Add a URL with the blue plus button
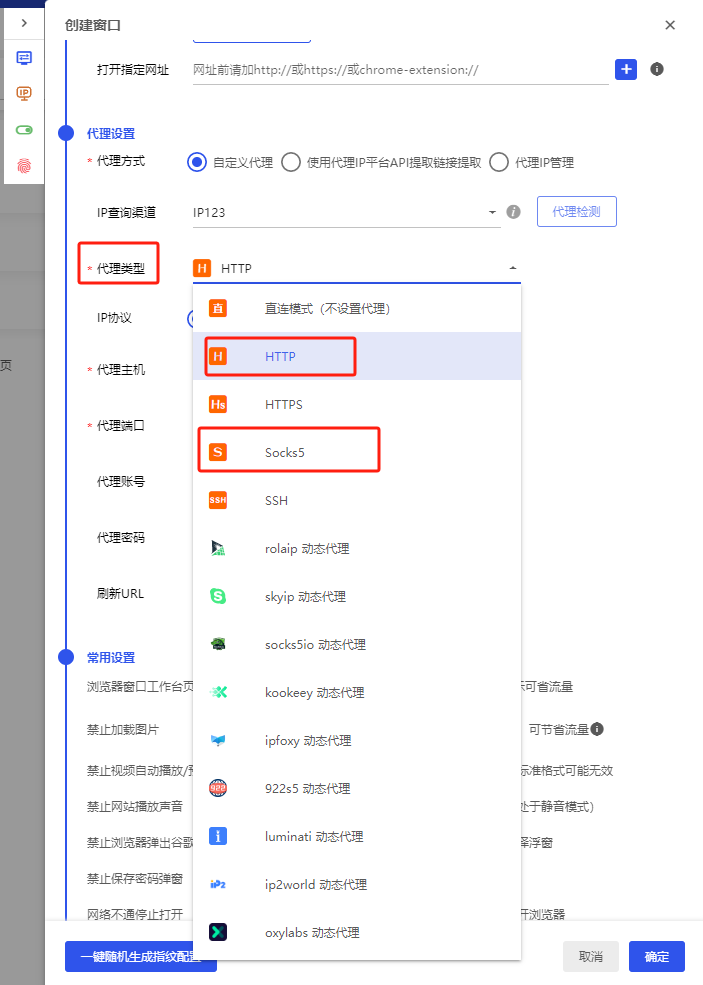The width and height of the screenshot is (703, 985). tap(626, 69)
